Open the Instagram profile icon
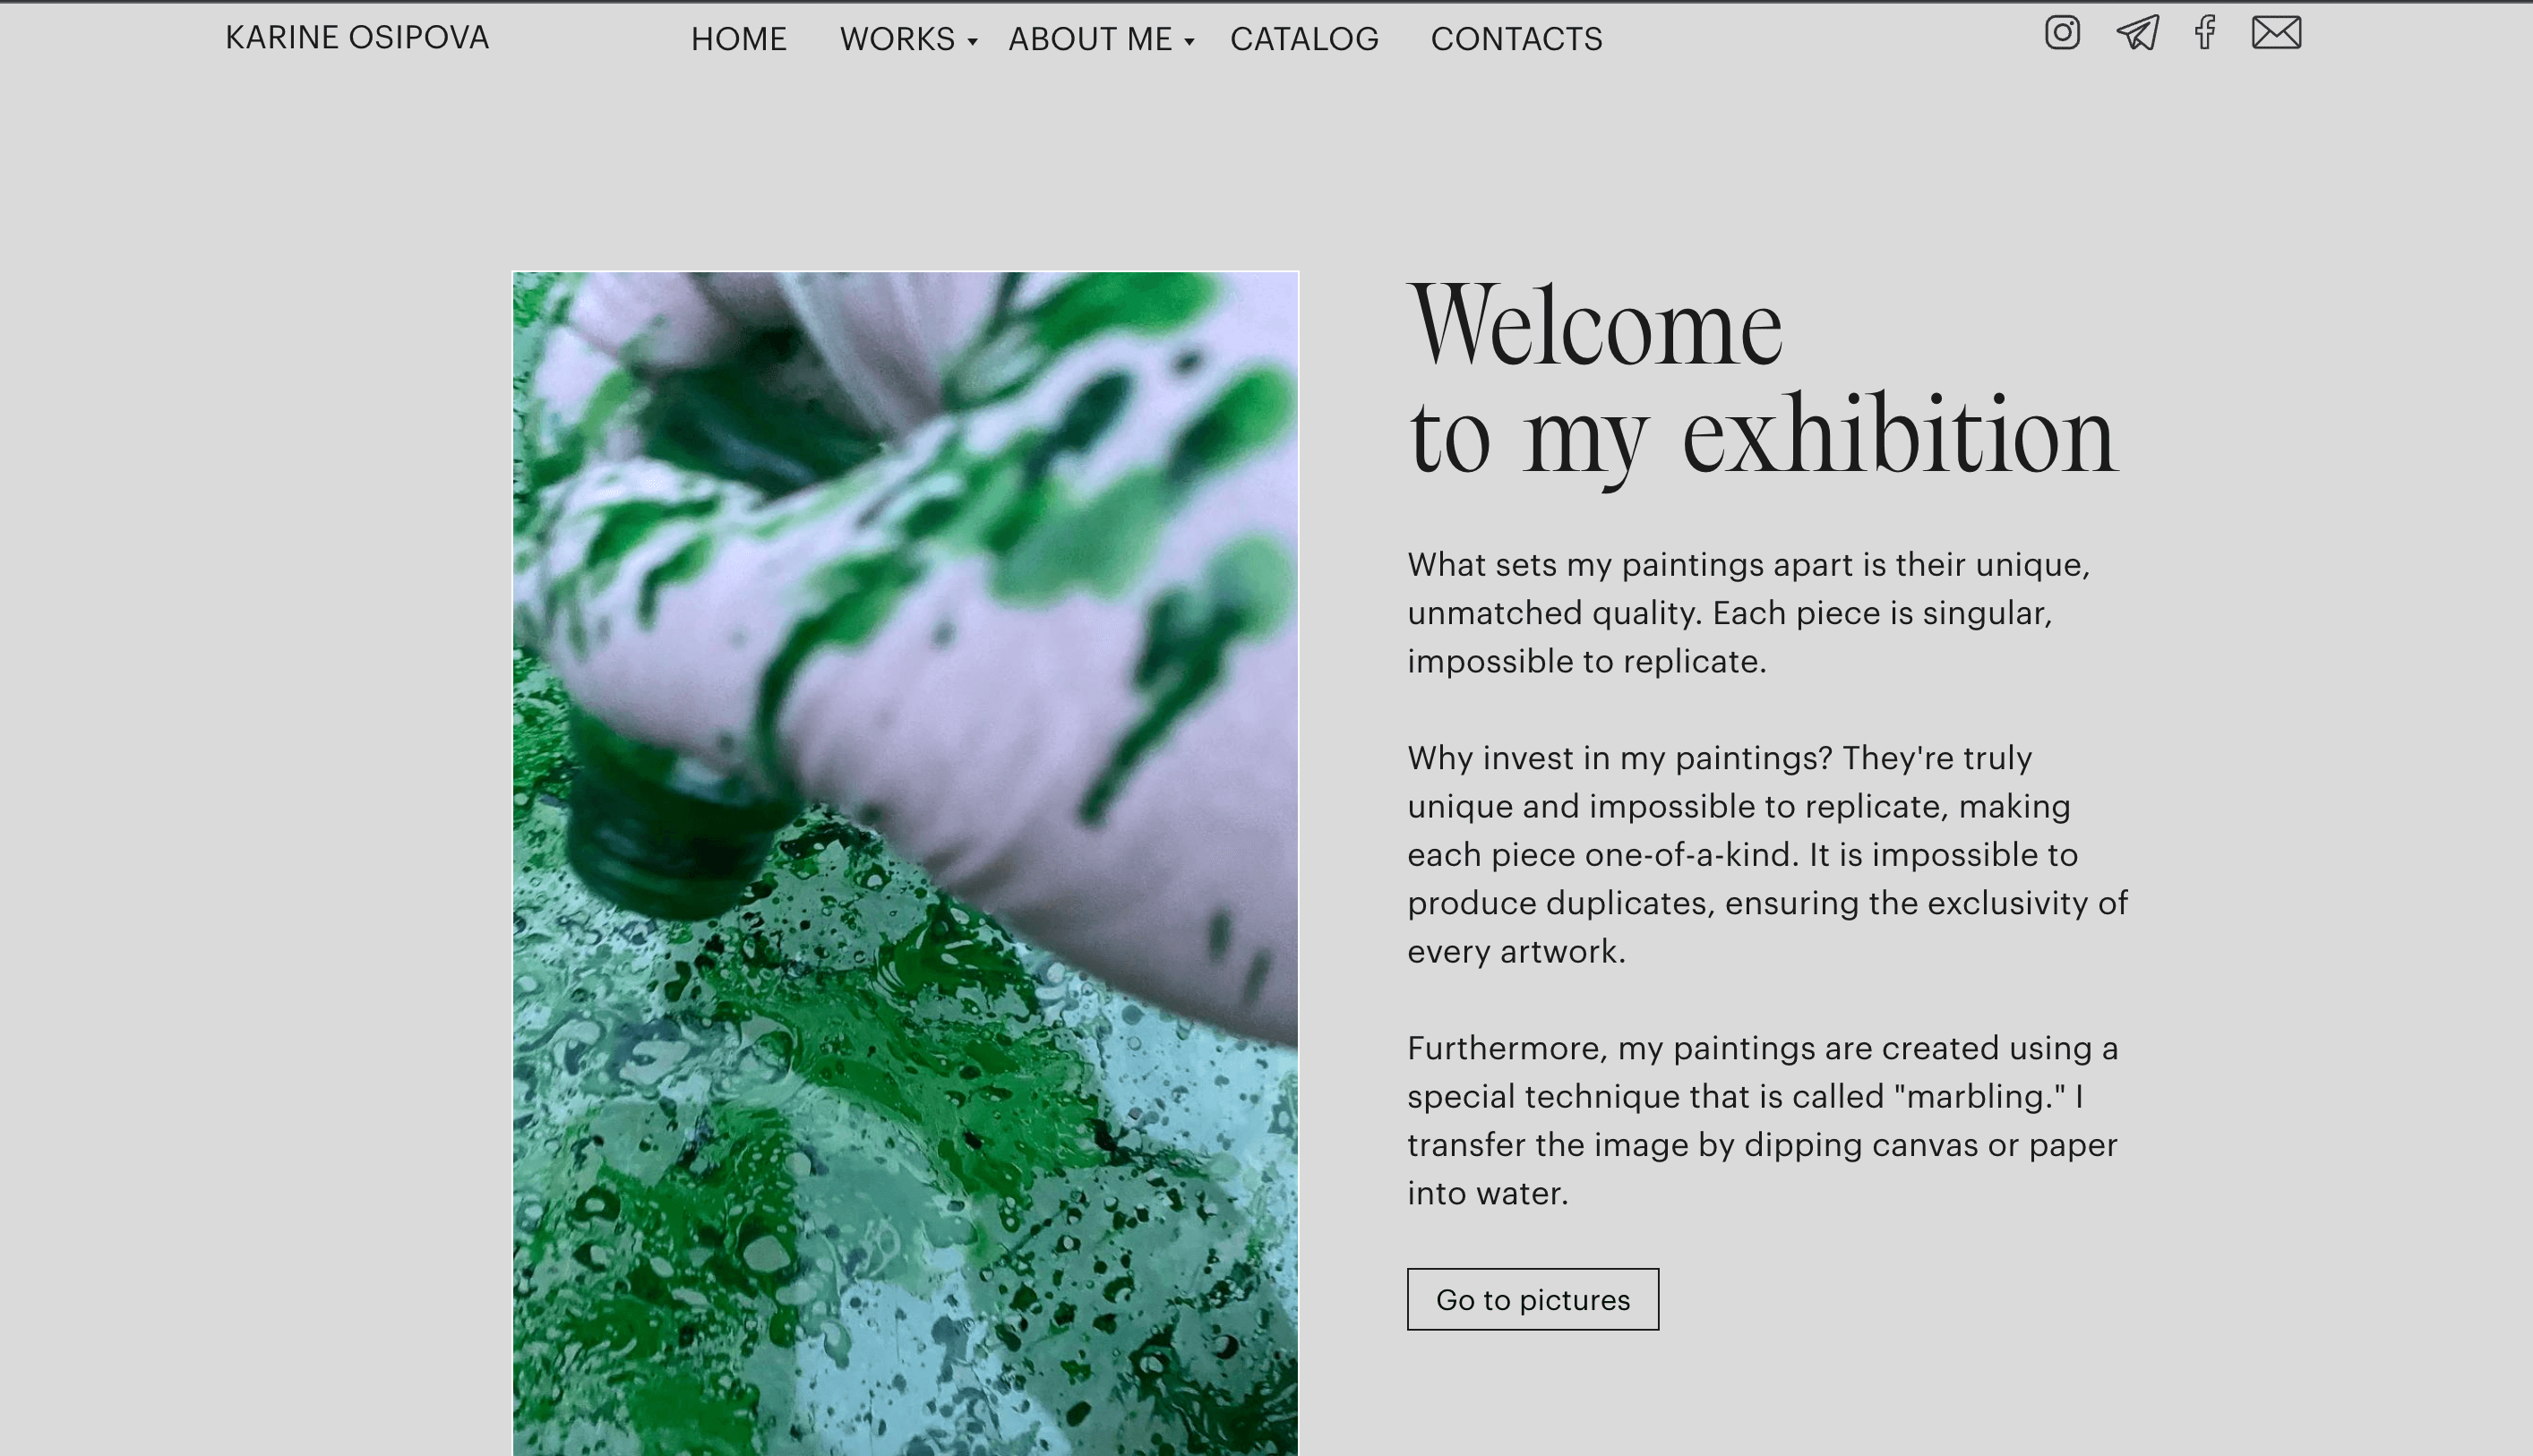Viewport: 2533px width, 1456px height. (2062, 33)
